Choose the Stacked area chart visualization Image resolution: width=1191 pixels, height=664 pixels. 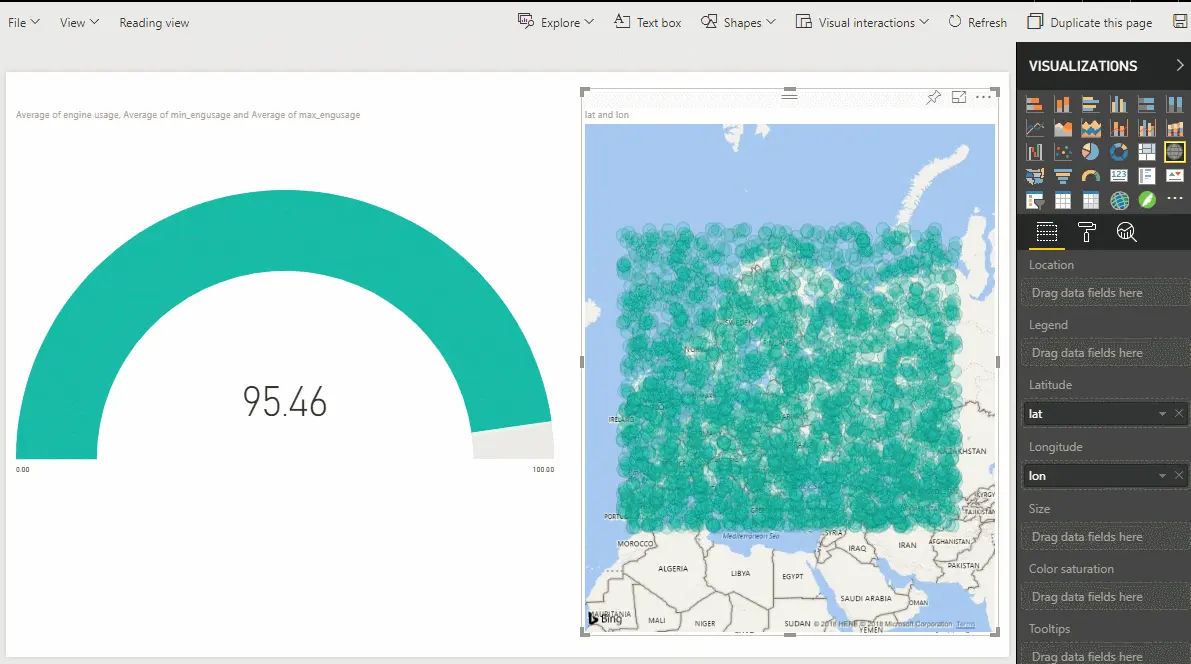[x=1091, y=128]
